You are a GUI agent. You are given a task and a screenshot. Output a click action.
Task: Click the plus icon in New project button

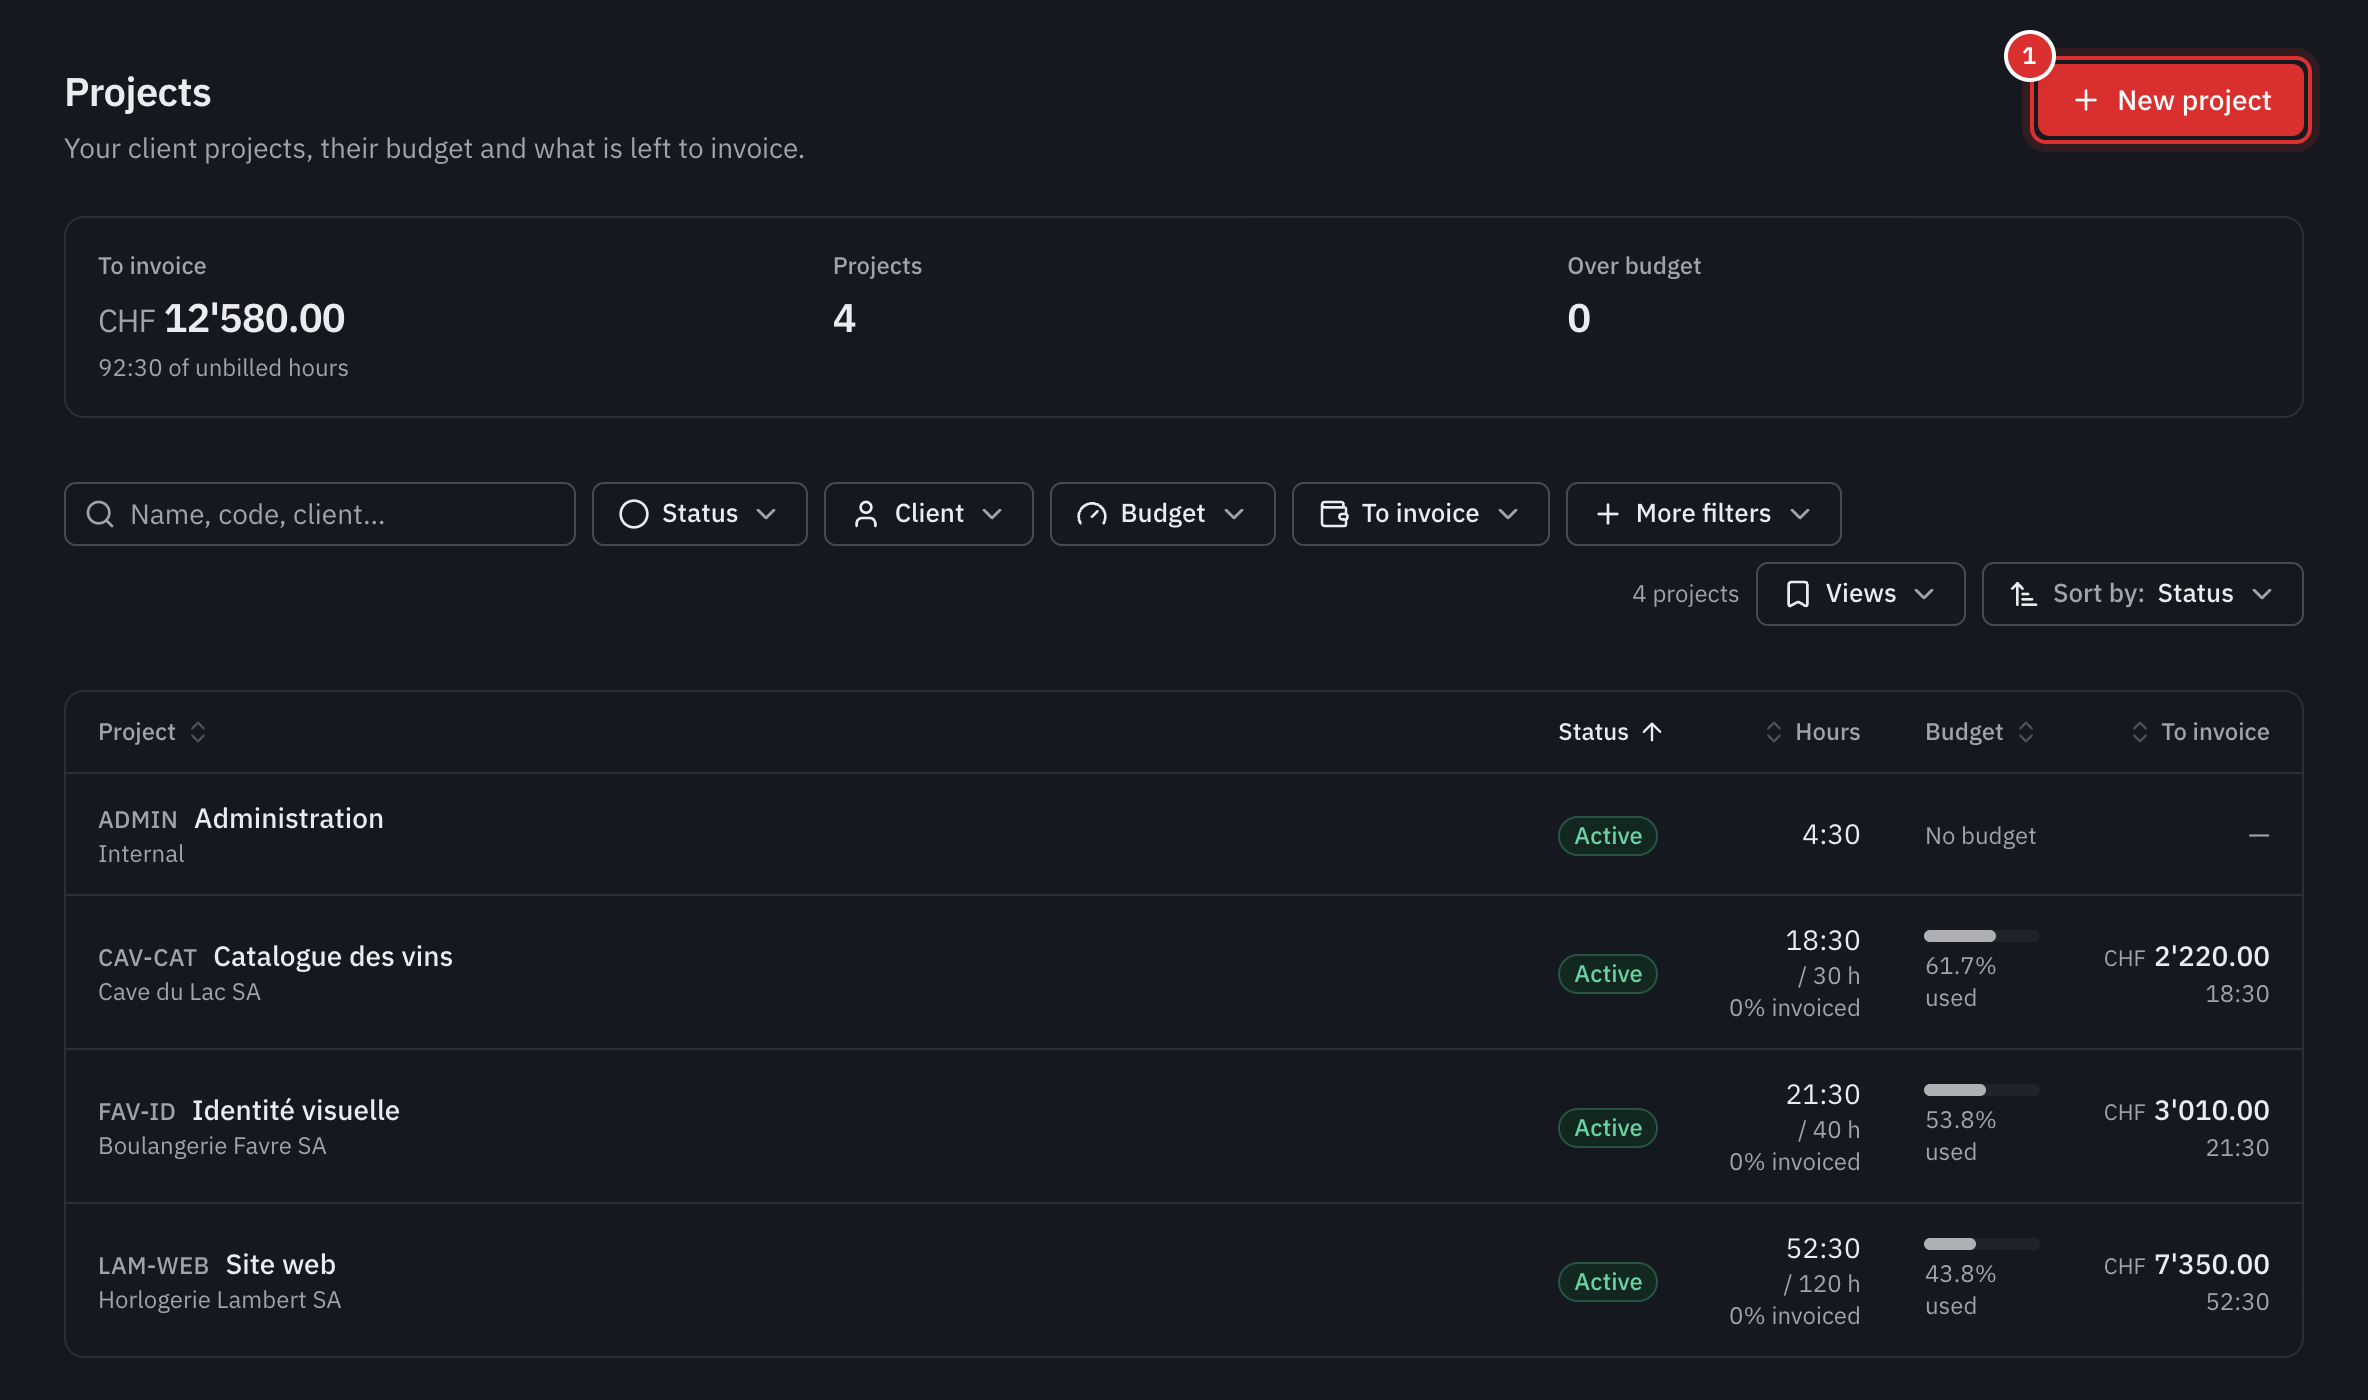point(2086,100)
